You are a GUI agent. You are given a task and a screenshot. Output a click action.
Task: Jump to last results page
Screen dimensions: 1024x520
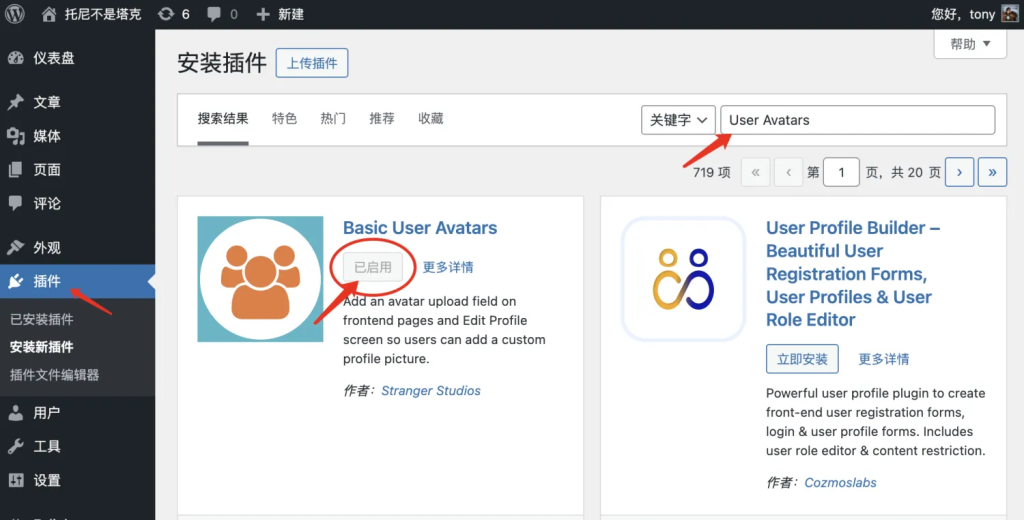992,172
